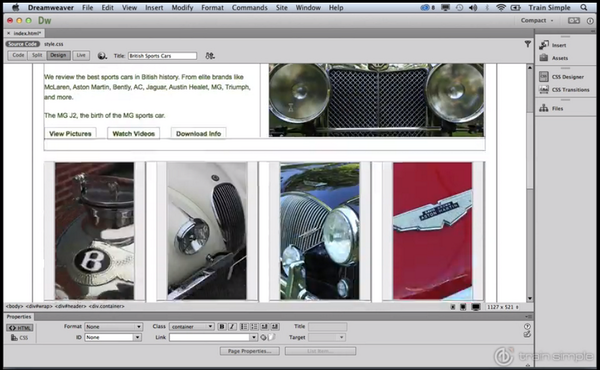
Task: Click the View Pictures button on page
Action: [x=70, y=134]
